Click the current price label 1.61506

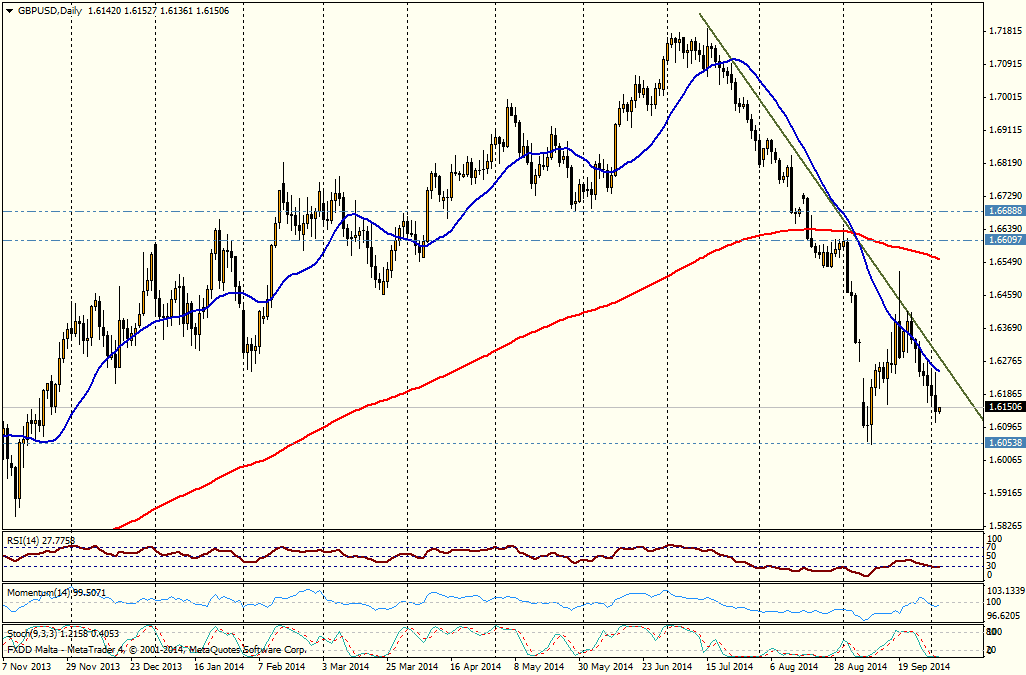tap(1003, 407)
